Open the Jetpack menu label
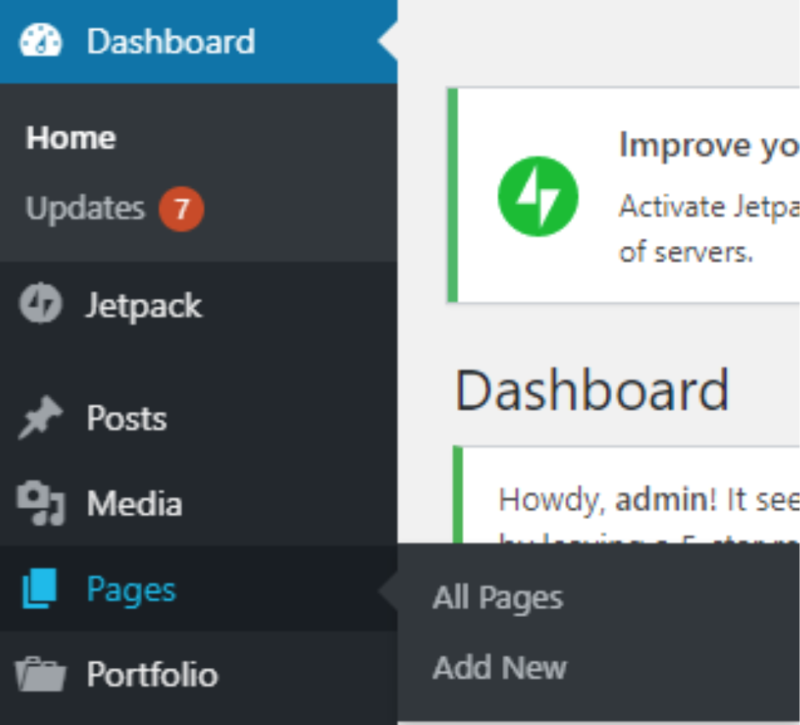The width and height of the screenshot is (800, 725). pyautogui.click(x=144, y=305)
